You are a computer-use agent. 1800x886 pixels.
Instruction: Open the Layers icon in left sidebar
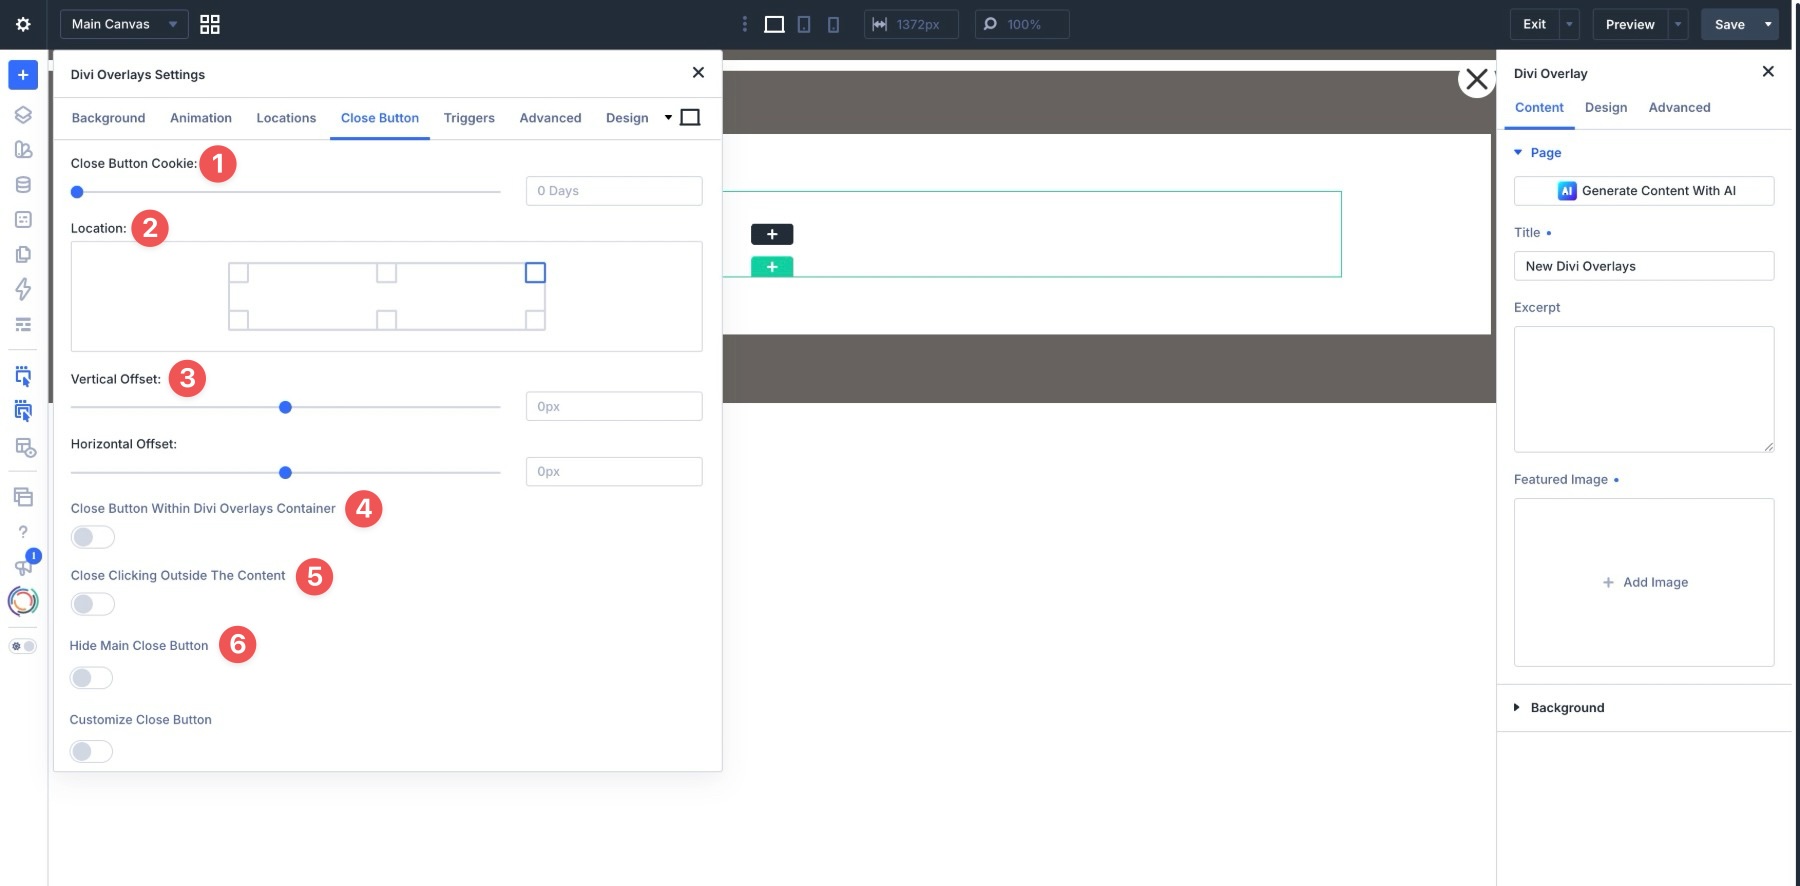(x=23, y=114)
